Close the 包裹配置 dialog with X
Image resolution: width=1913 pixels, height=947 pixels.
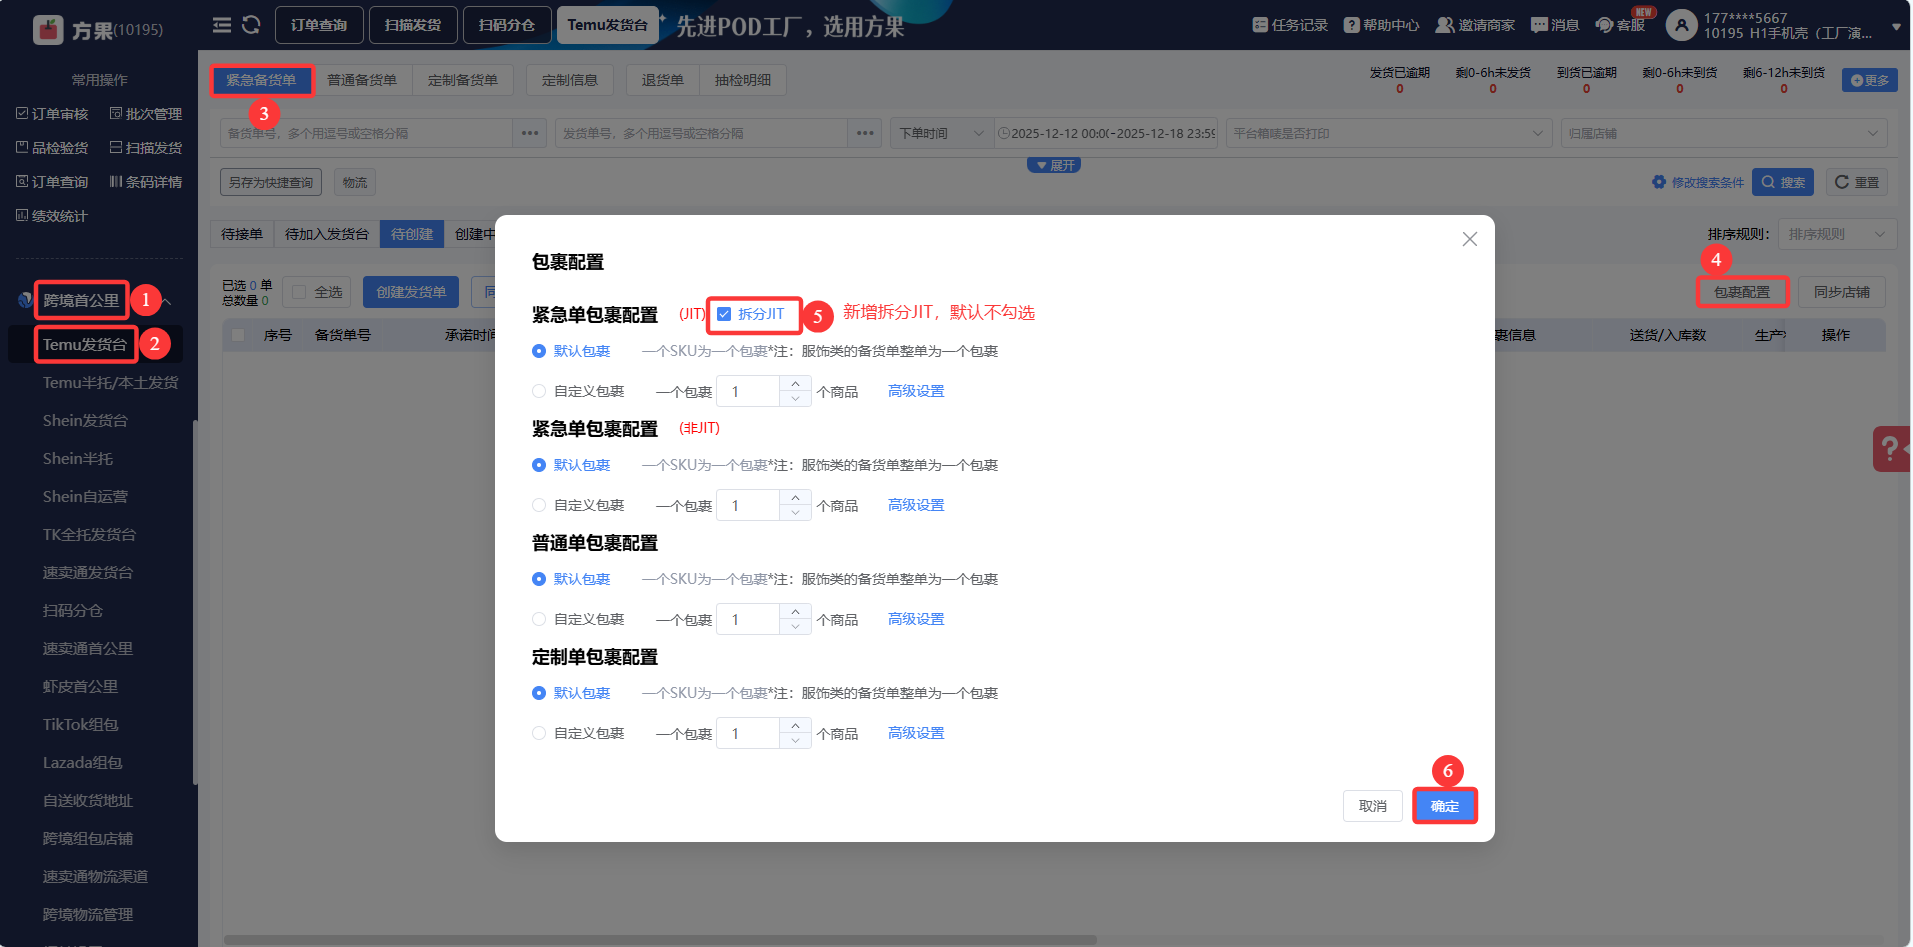tap(1469, 239)
